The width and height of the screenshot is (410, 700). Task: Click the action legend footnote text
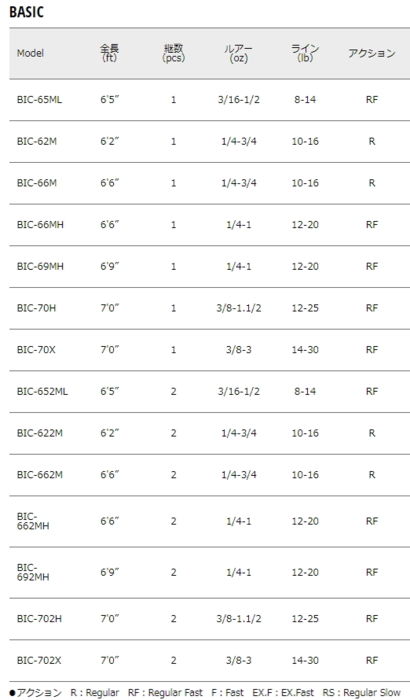(x=205, y=693)
